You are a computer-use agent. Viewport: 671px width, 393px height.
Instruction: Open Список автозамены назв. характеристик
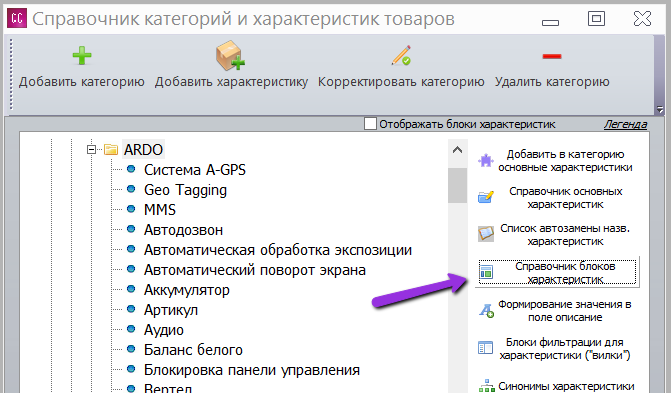(565, 235)
